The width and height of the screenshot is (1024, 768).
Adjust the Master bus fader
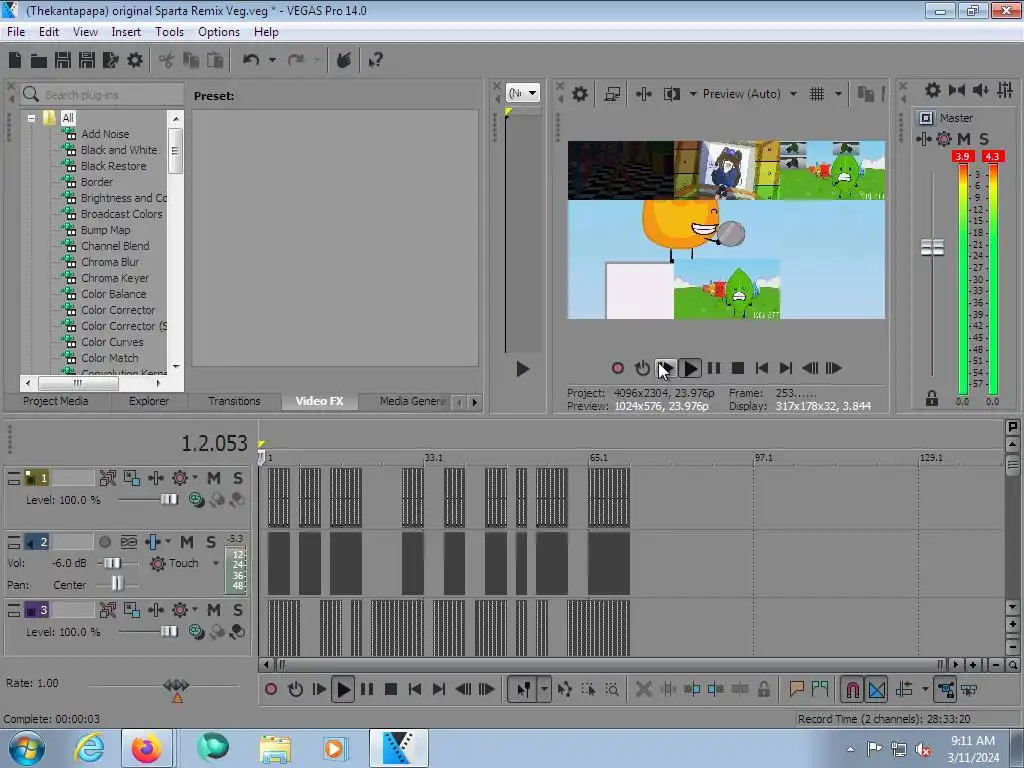(932, 248)
